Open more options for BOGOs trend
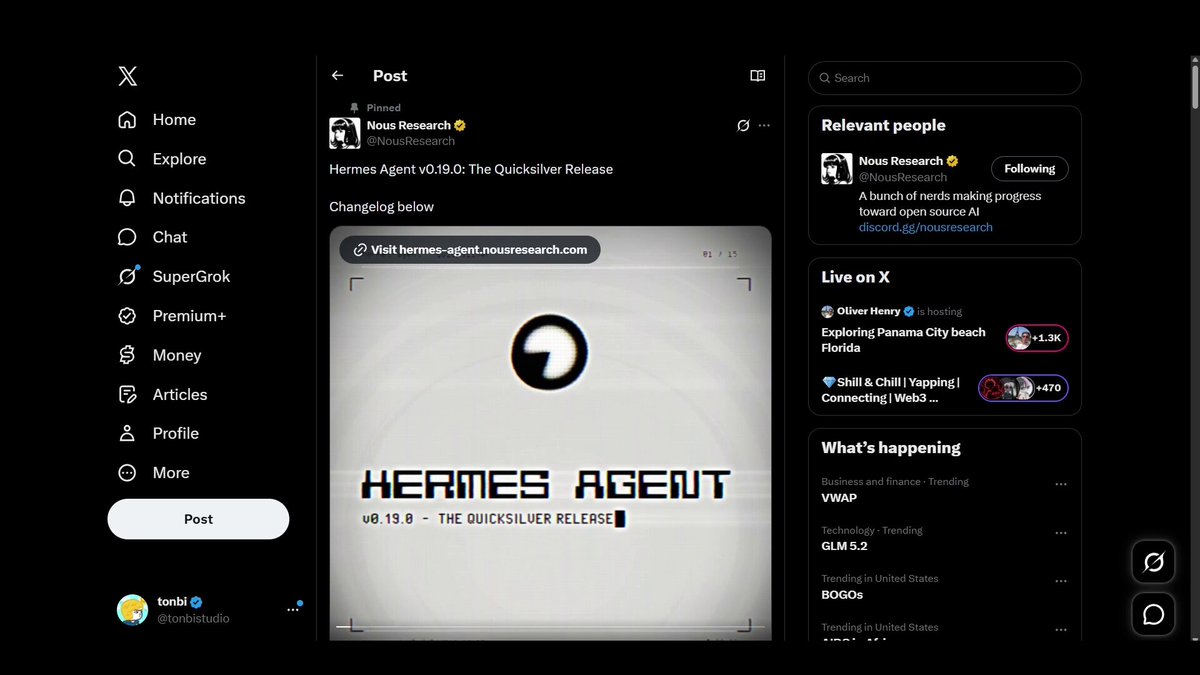 [1061, 581]
